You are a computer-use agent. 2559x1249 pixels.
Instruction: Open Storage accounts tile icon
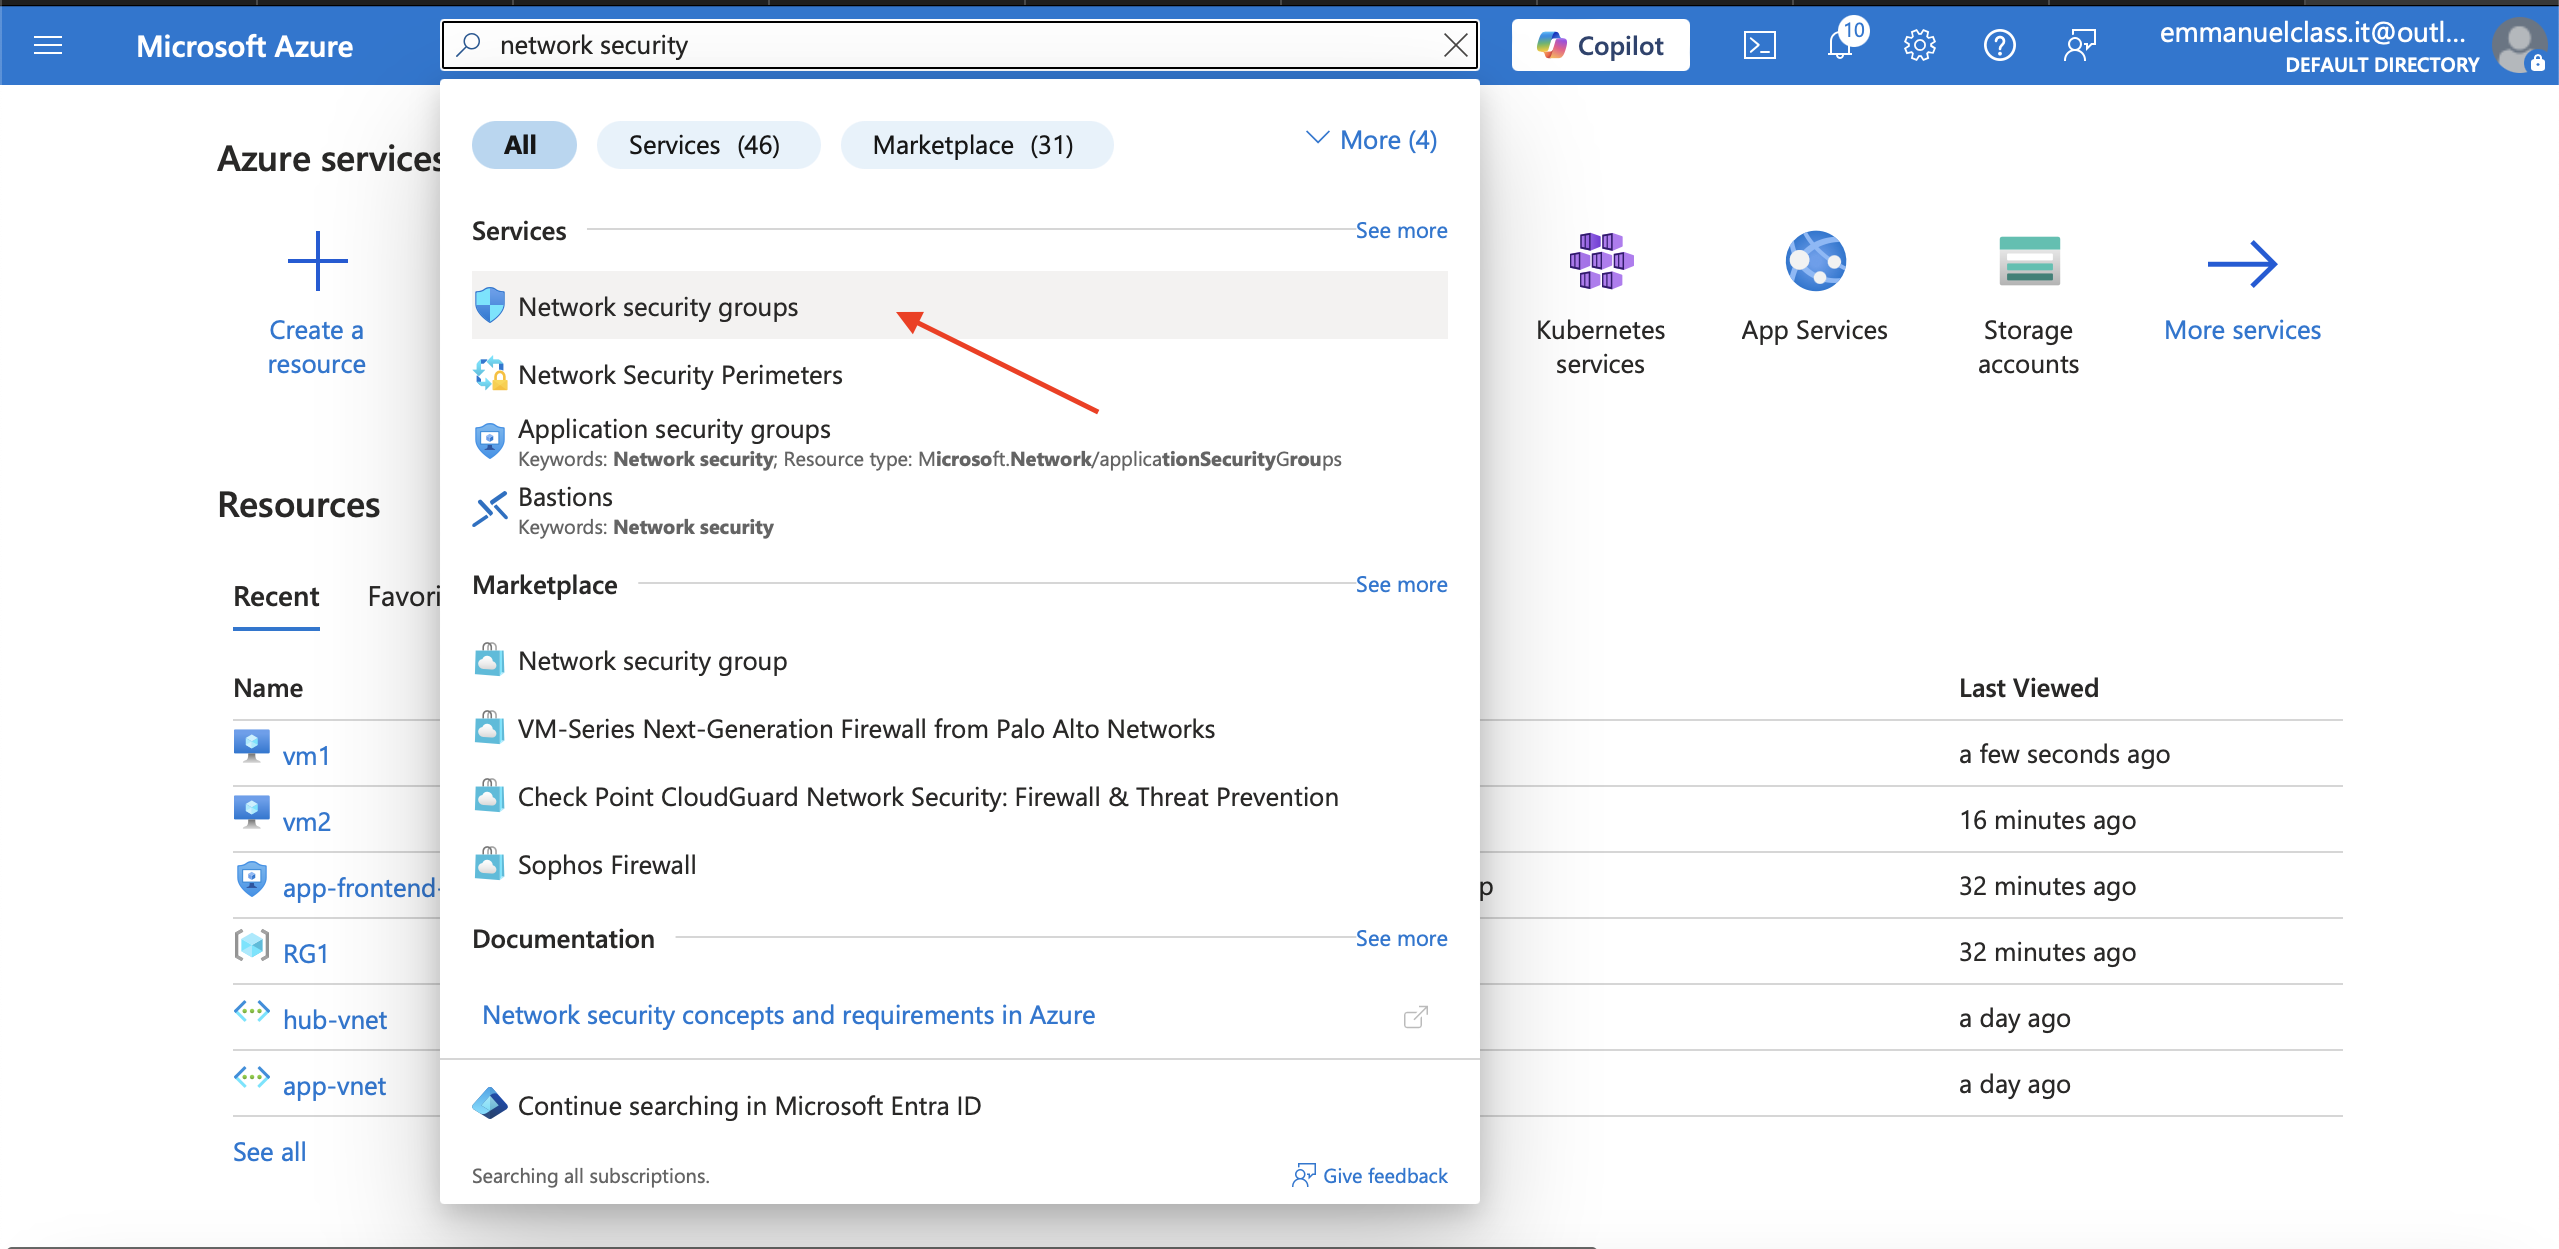tap(2029, 262)
